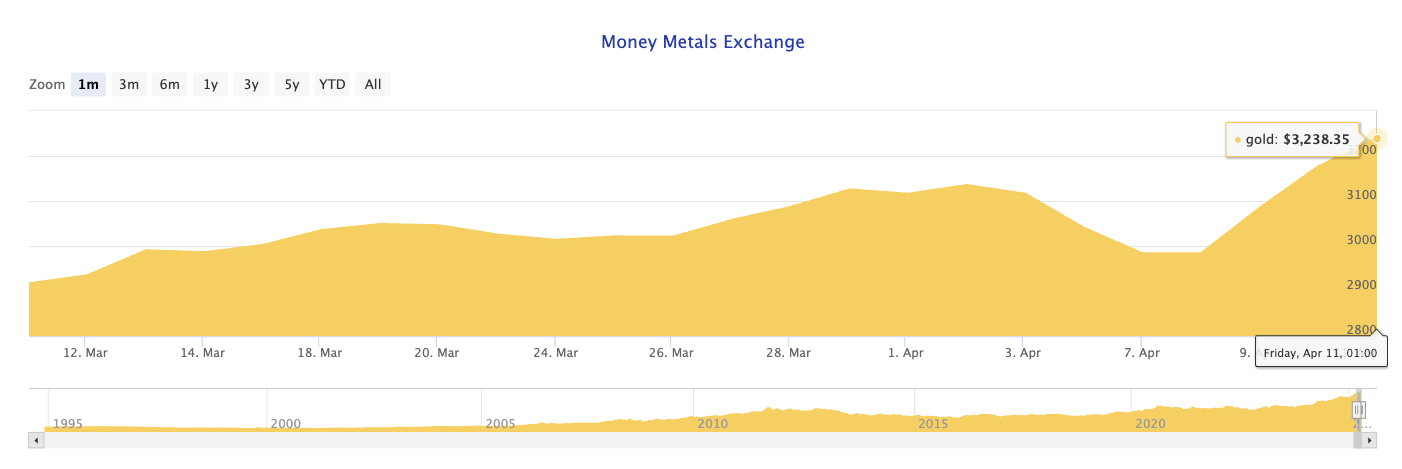The image size is (1402, 469).
Task: Click the scrollbar right arrow
Action: [1370, 440]
